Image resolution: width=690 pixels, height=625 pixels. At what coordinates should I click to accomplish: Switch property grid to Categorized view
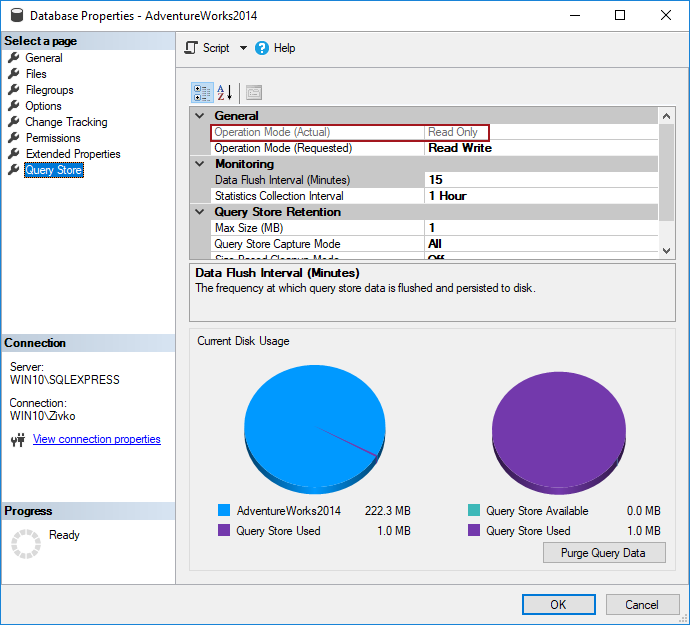[x=201, y=93]
